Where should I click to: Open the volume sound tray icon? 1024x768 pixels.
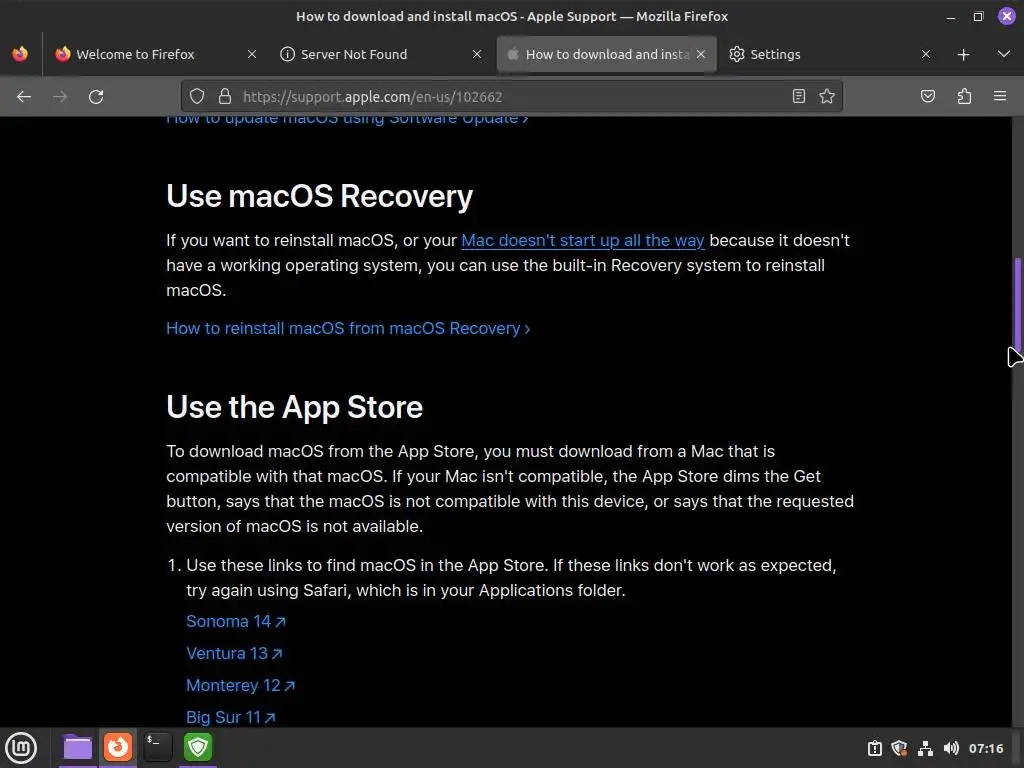pyautogui.click(x=951, y=748)
